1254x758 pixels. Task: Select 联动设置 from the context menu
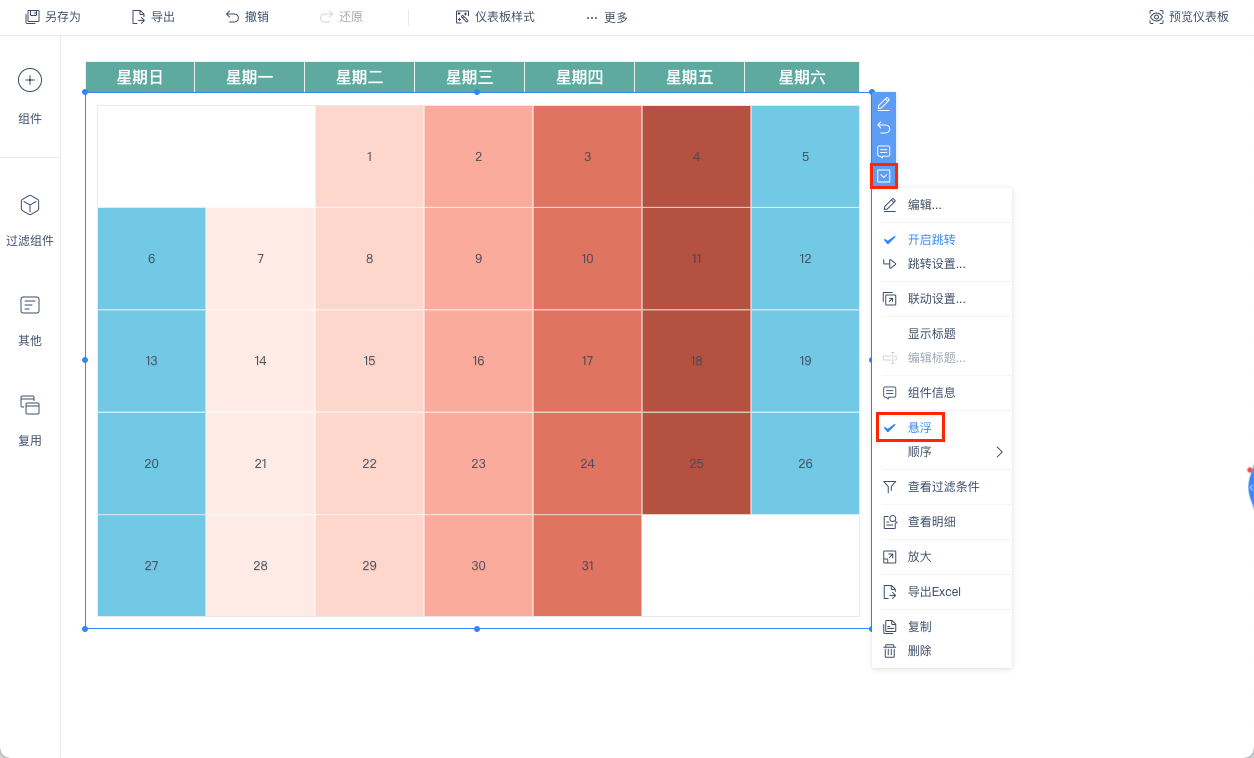click(936, 299)
